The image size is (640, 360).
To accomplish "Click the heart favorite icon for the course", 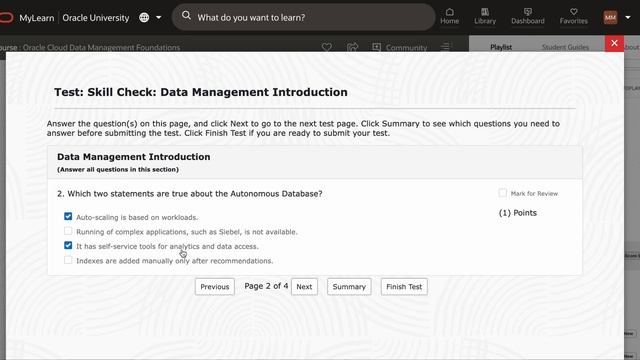I will click(327, 47).
